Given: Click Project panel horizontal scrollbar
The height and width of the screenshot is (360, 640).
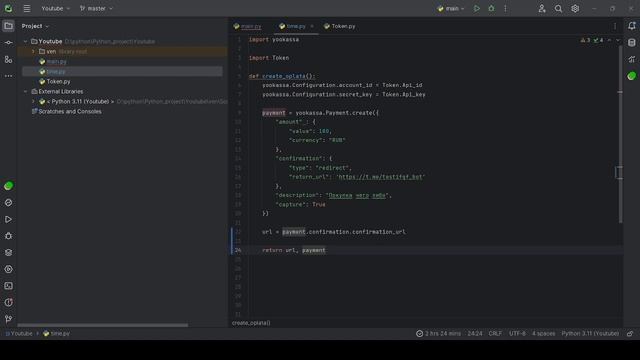Looking at the screenshot, I should 103,325.
